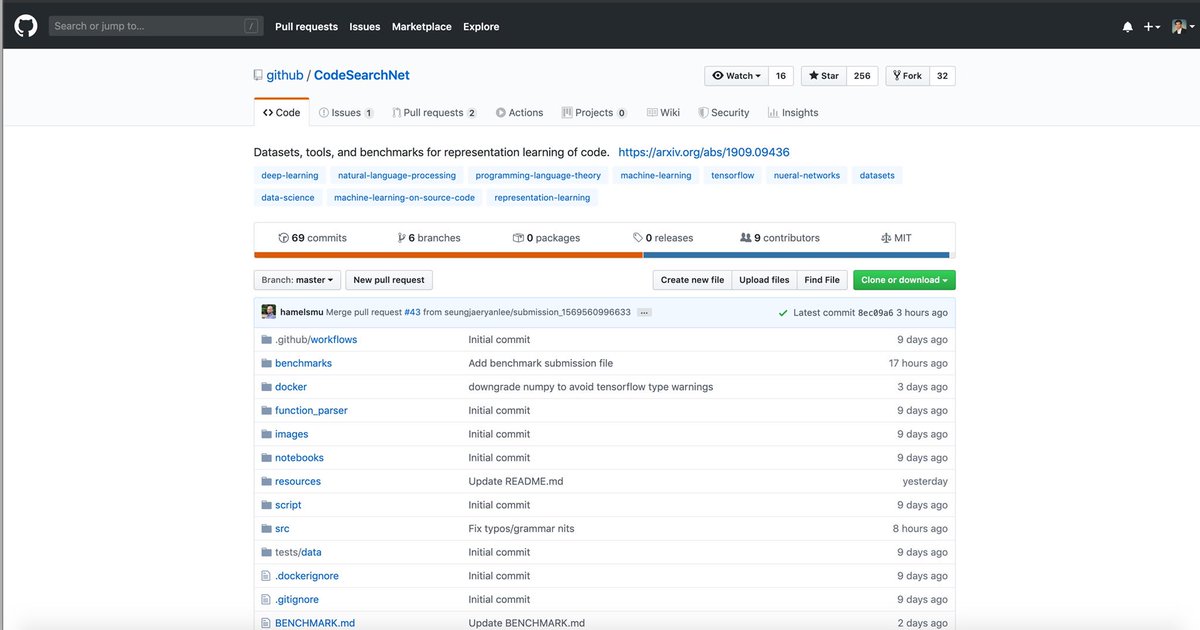Select the deep-learning topic tag
The image size is (1200, 630).
click(x=290, y=175)
